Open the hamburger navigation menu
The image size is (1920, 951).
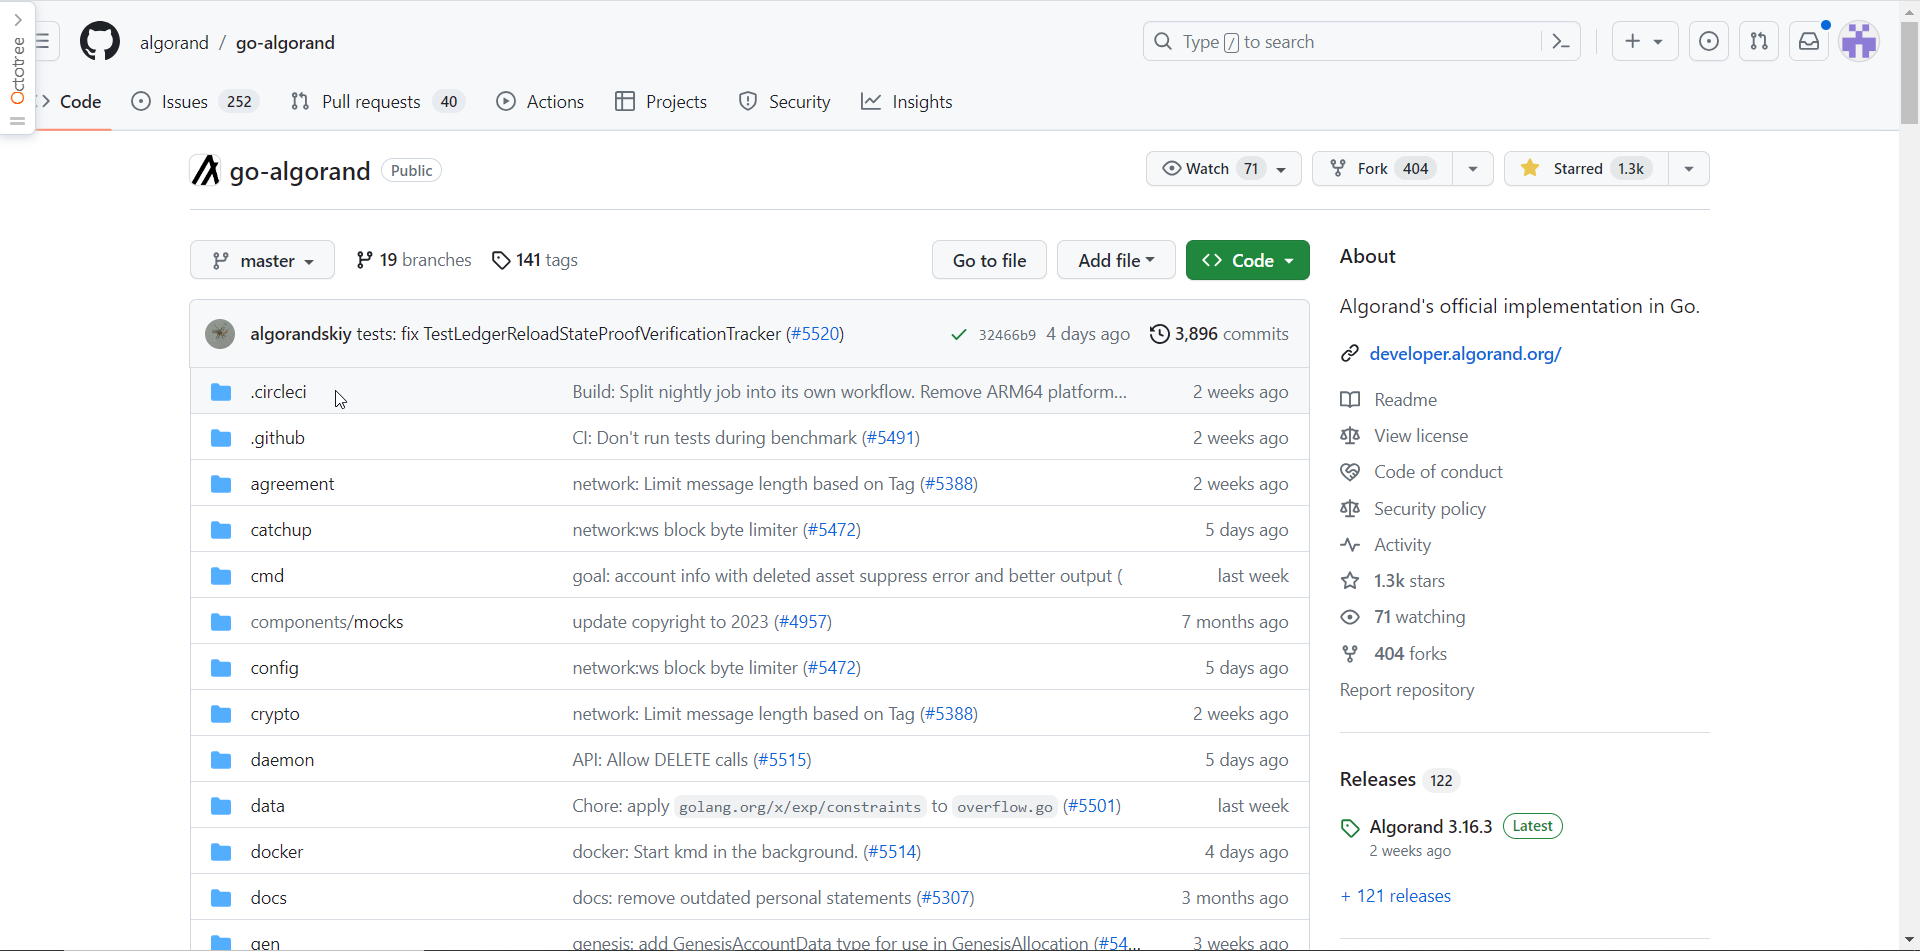[x=44, y=42]
